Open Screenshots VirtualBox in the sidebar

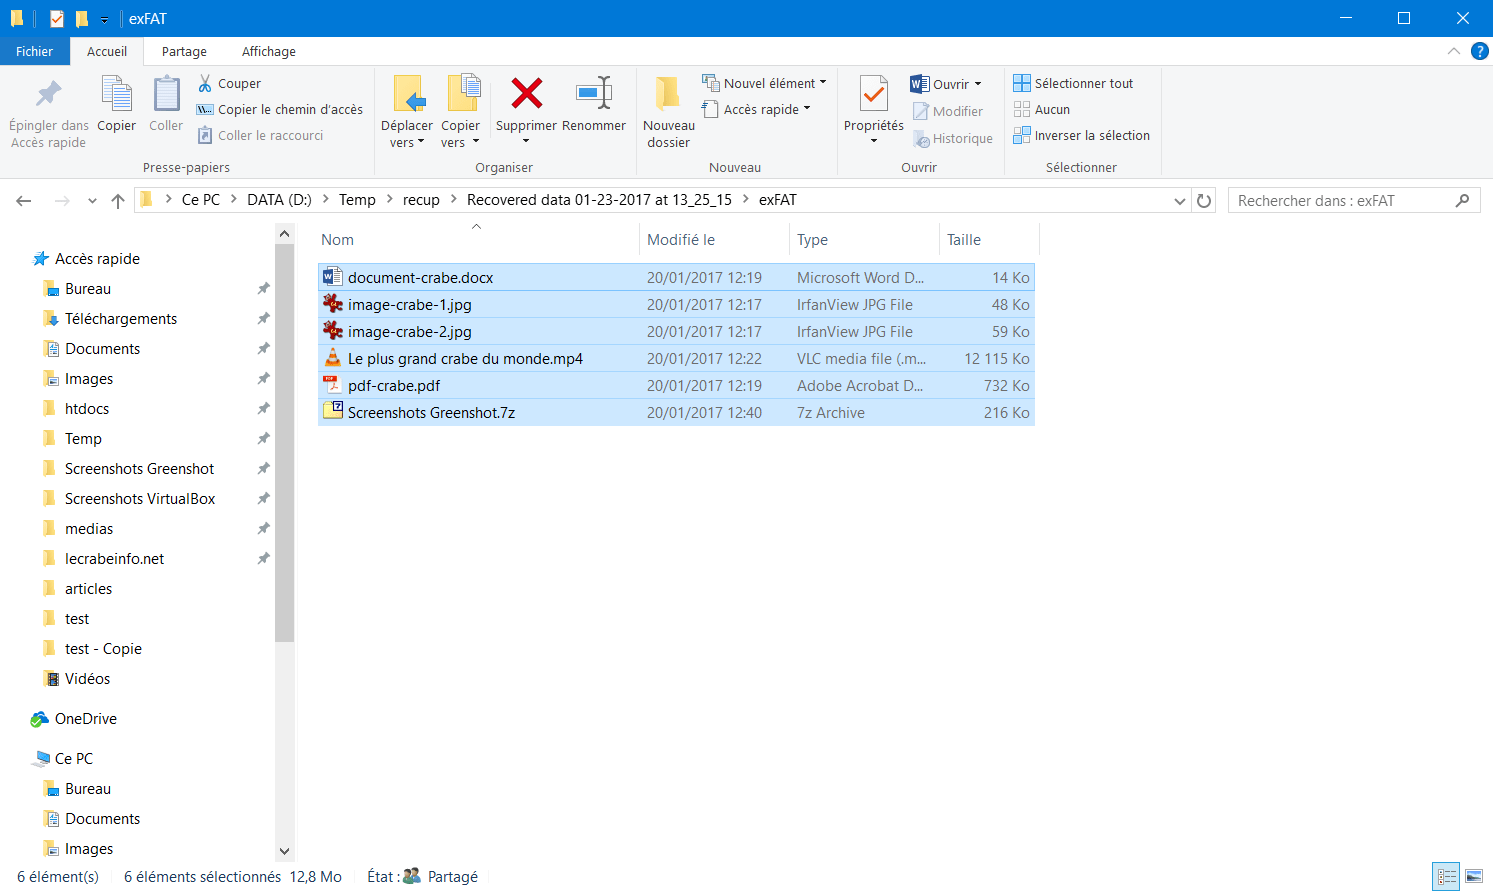click(140, 499)
